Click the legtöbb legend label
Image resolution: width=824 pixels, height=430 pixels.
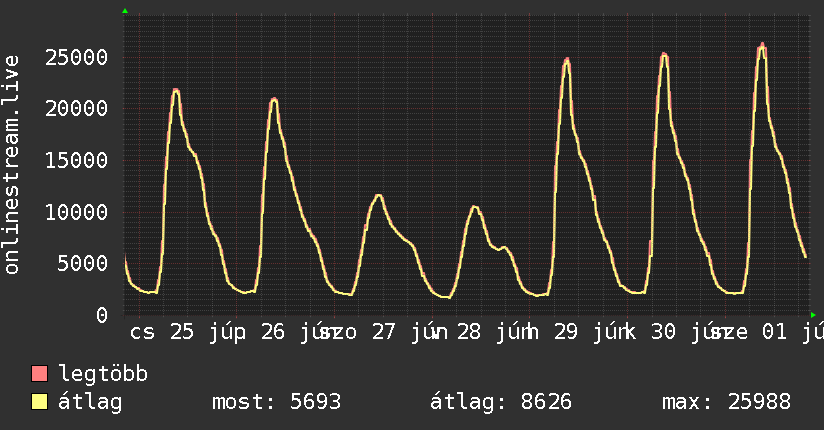pyautogui.click(x=103, y=373)
